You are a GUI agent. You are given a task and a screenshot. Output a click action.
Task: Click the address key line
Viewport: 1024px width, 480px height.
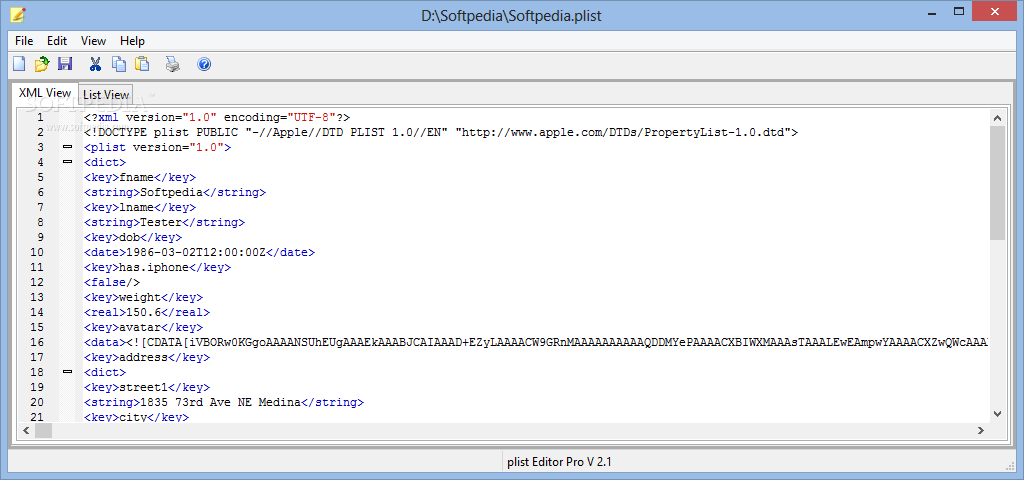[x=147, y=357]
